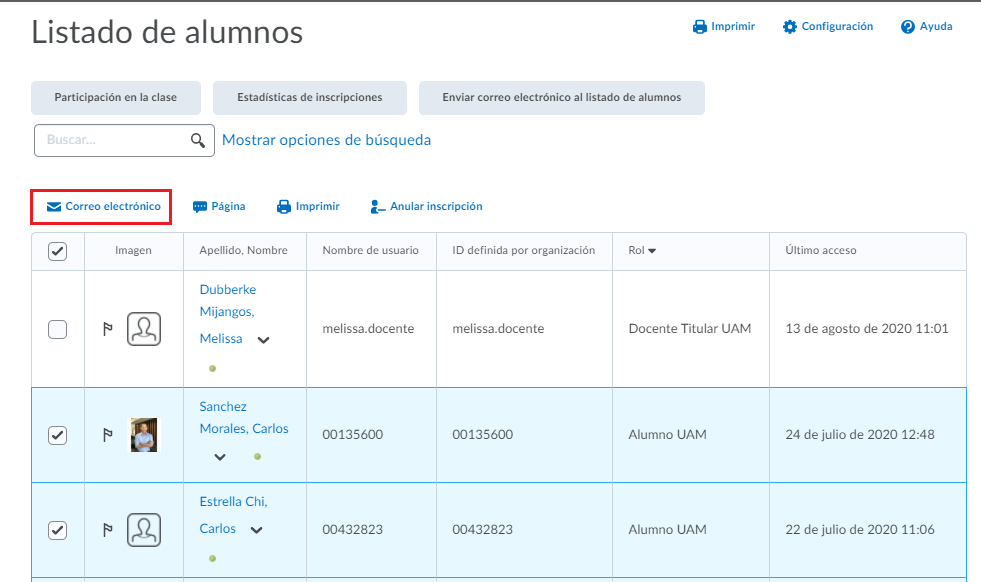Click into the Buscar search field
The height and width of the screenshot is (582, 981).
tap(112, 141)
